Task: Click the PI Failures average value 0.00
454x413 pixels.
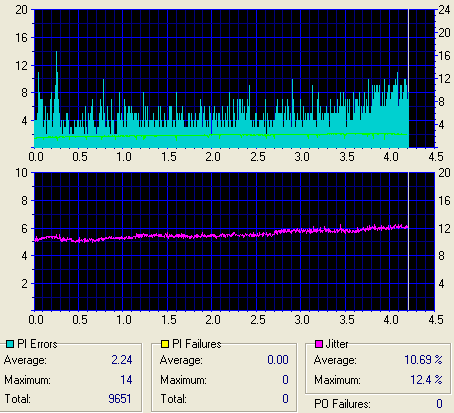Action: (278, 360)
